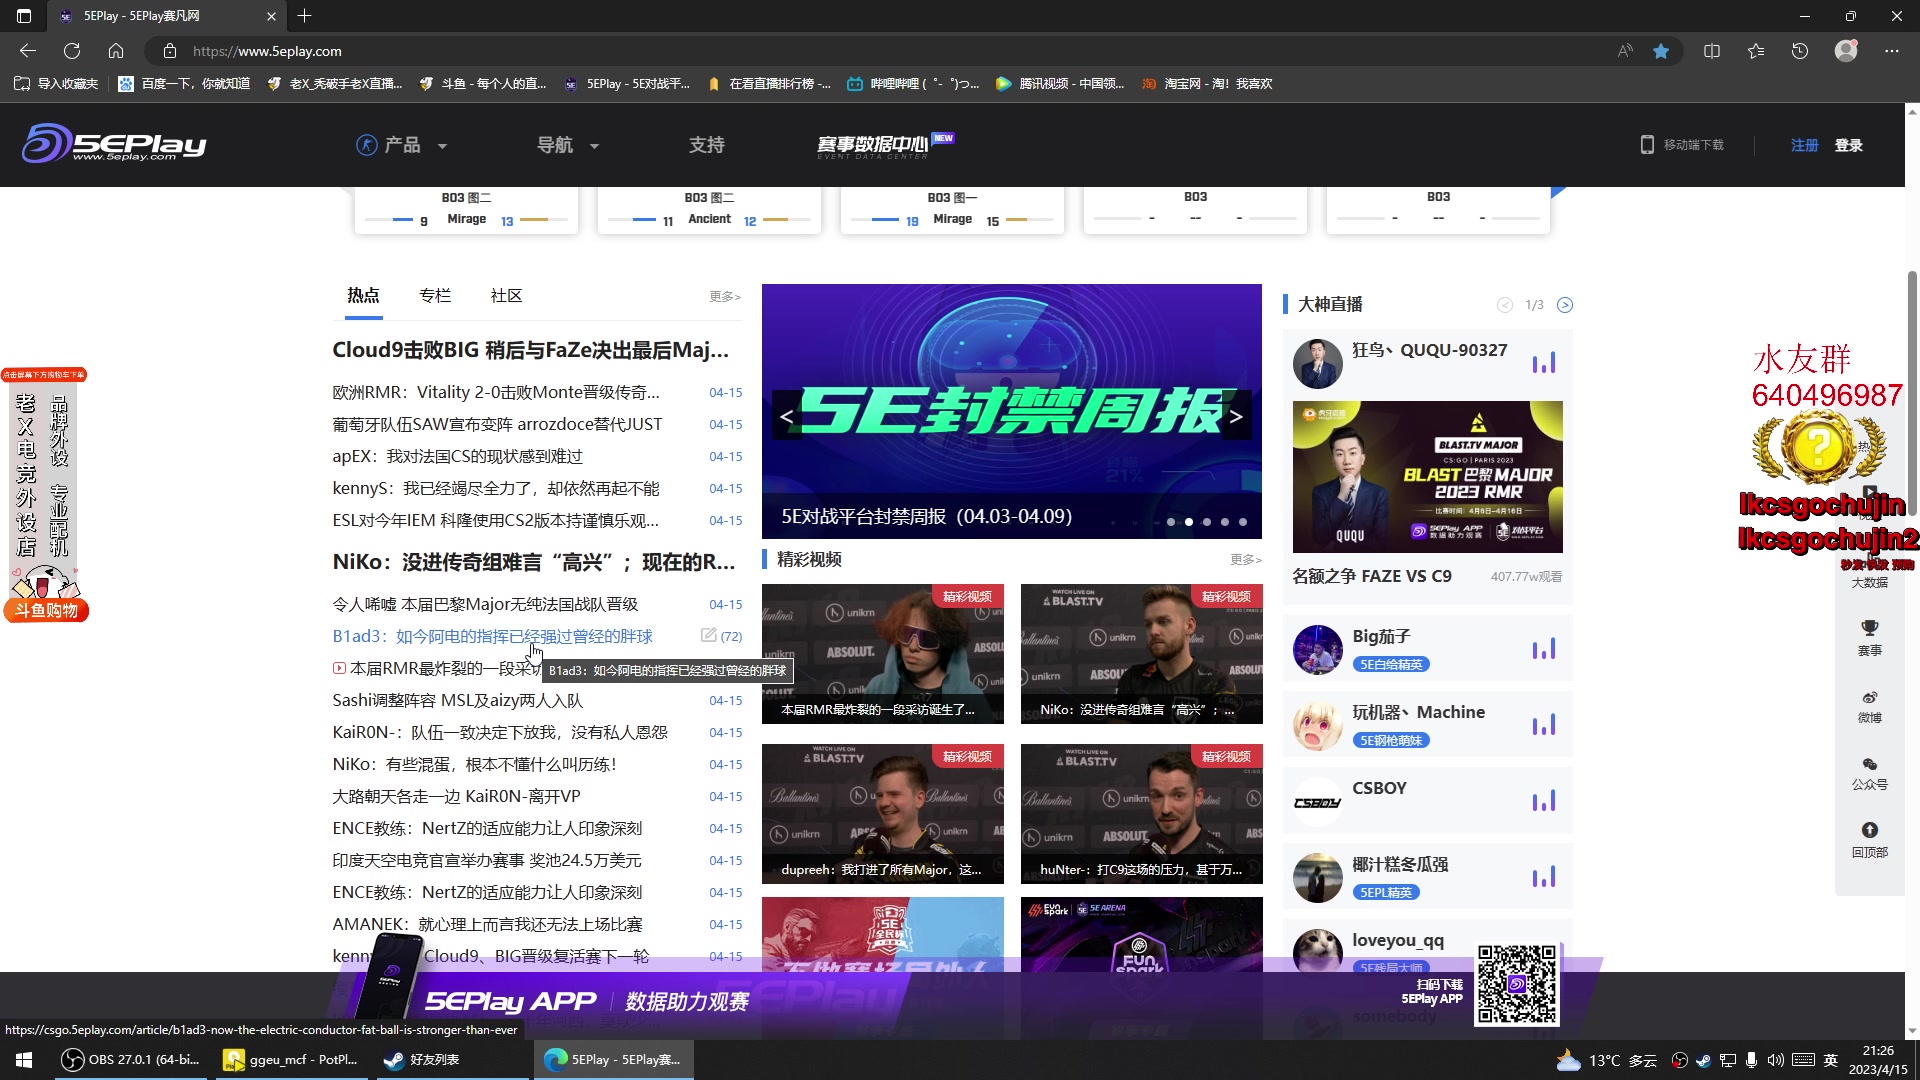Go to previous page of 大神直播
Image resolution: width=1920 pixels, height=1080 pixels.
click(1505, 305)
